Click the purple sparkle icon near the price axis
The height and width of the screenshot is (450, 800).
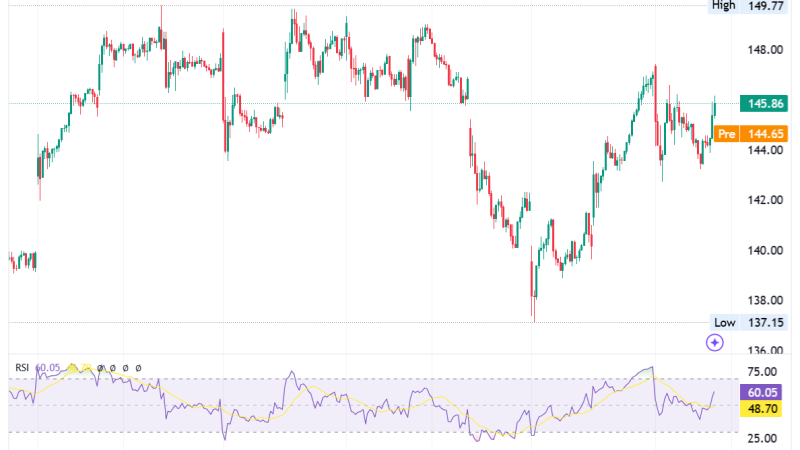(714, 342)
